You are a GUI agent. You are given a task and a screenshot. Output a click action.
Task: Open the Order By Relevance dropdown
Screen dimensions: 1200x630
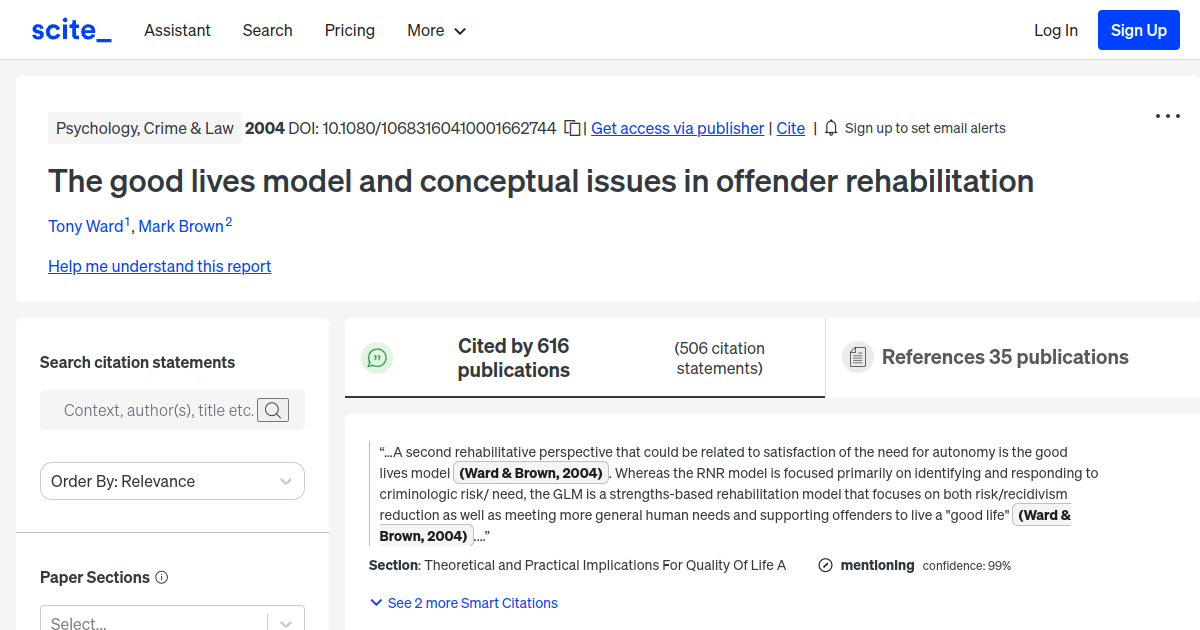click(172, 481)
